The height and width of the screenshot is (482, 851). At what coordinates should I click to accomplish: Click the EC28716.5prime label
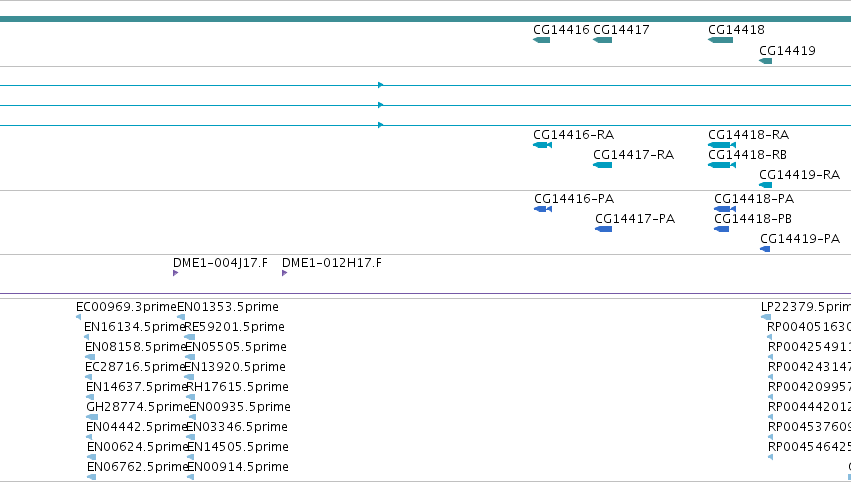pyautogui.click(x=136, y=367)
